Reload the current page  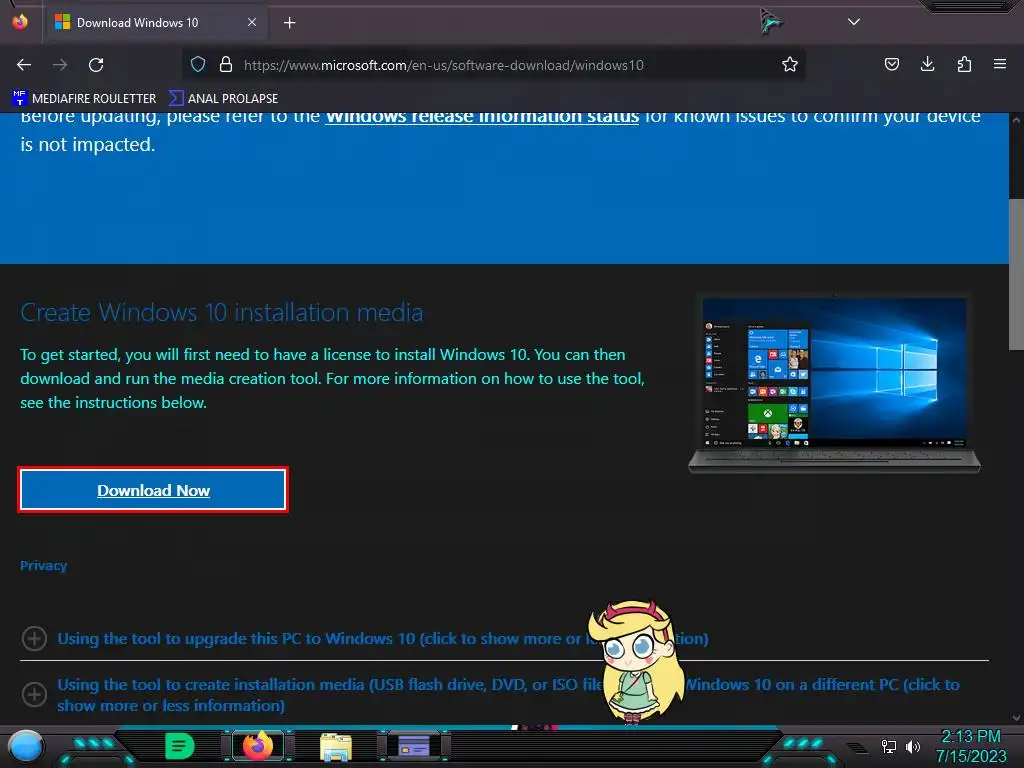pyautogui.click(x=96, y=65)
